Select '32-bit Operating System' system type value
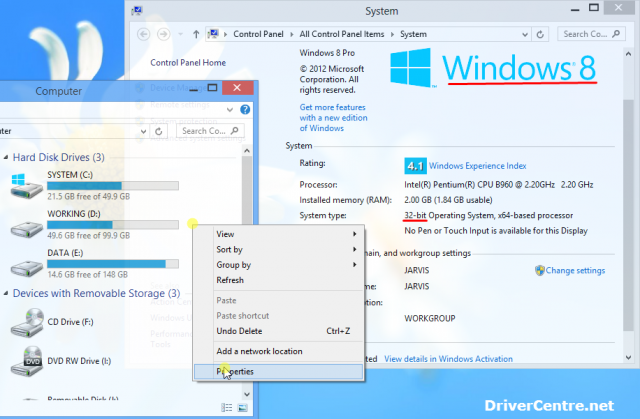The image size is (640, 419). coord(489,215)
